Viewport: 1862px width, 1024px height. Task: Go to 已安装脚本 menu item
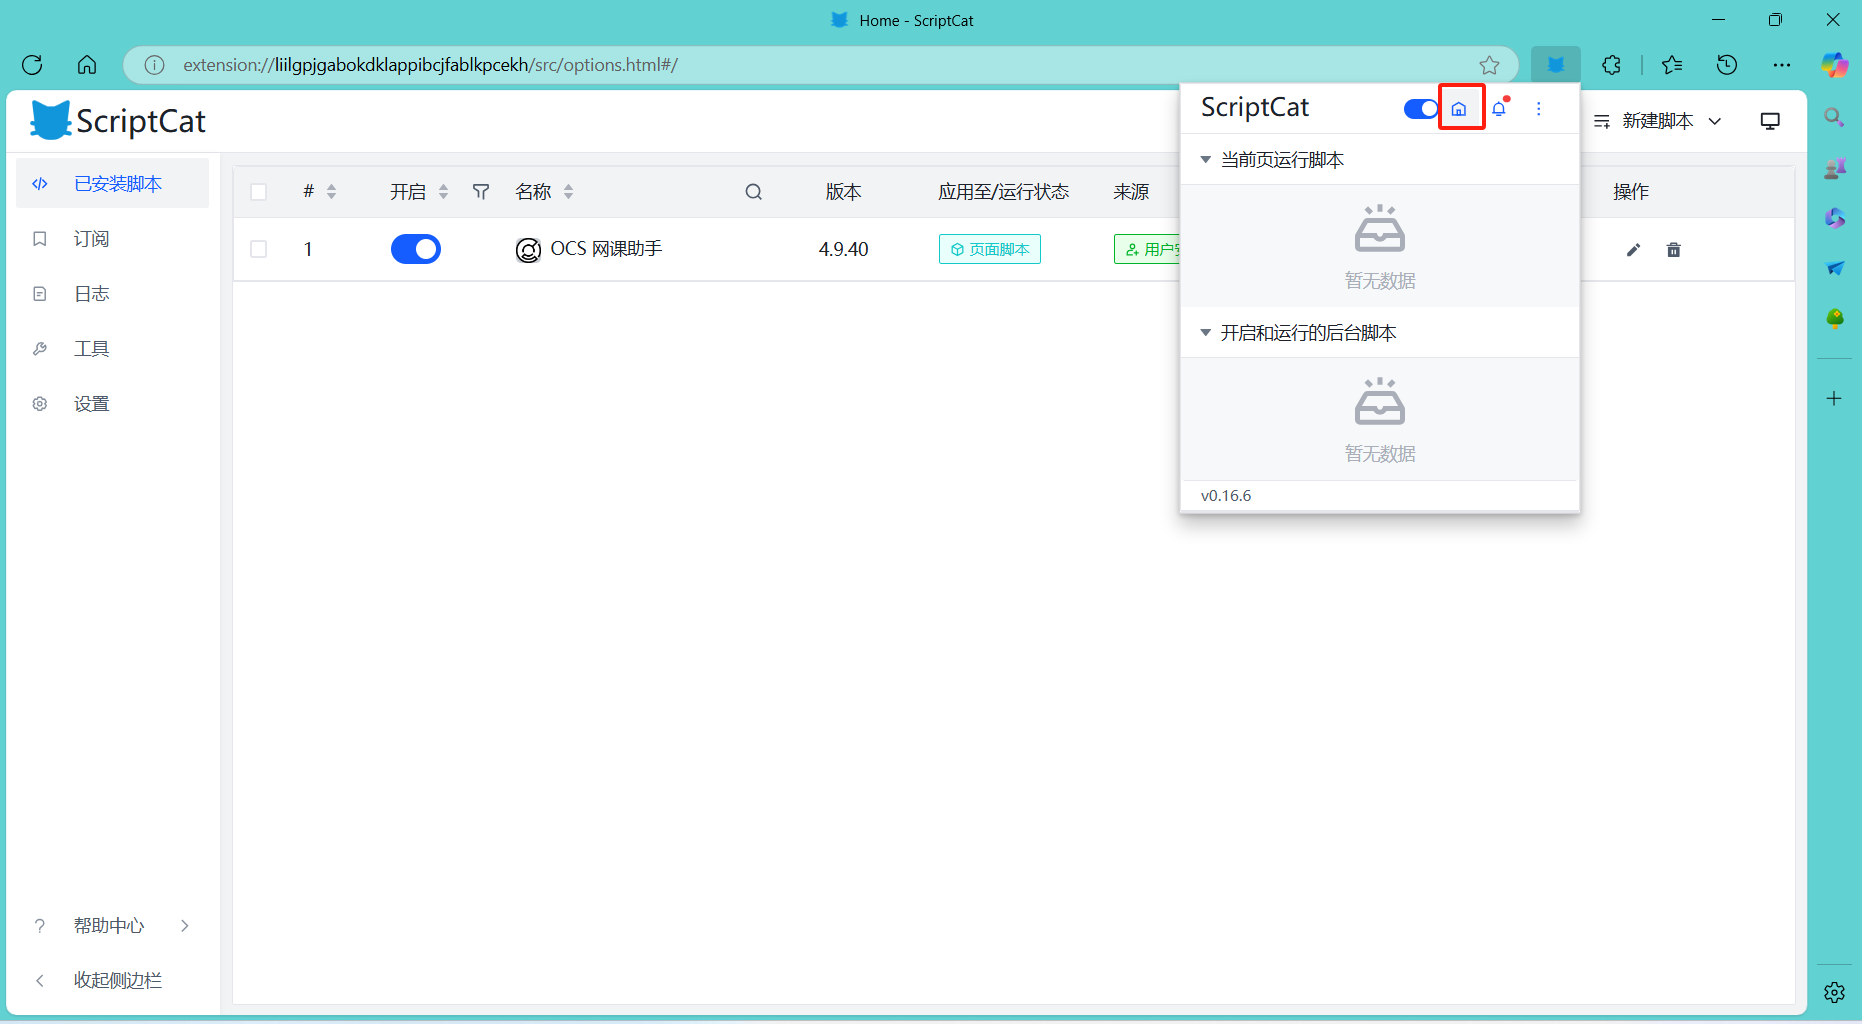pyautogui.click(x=112, y=183)
